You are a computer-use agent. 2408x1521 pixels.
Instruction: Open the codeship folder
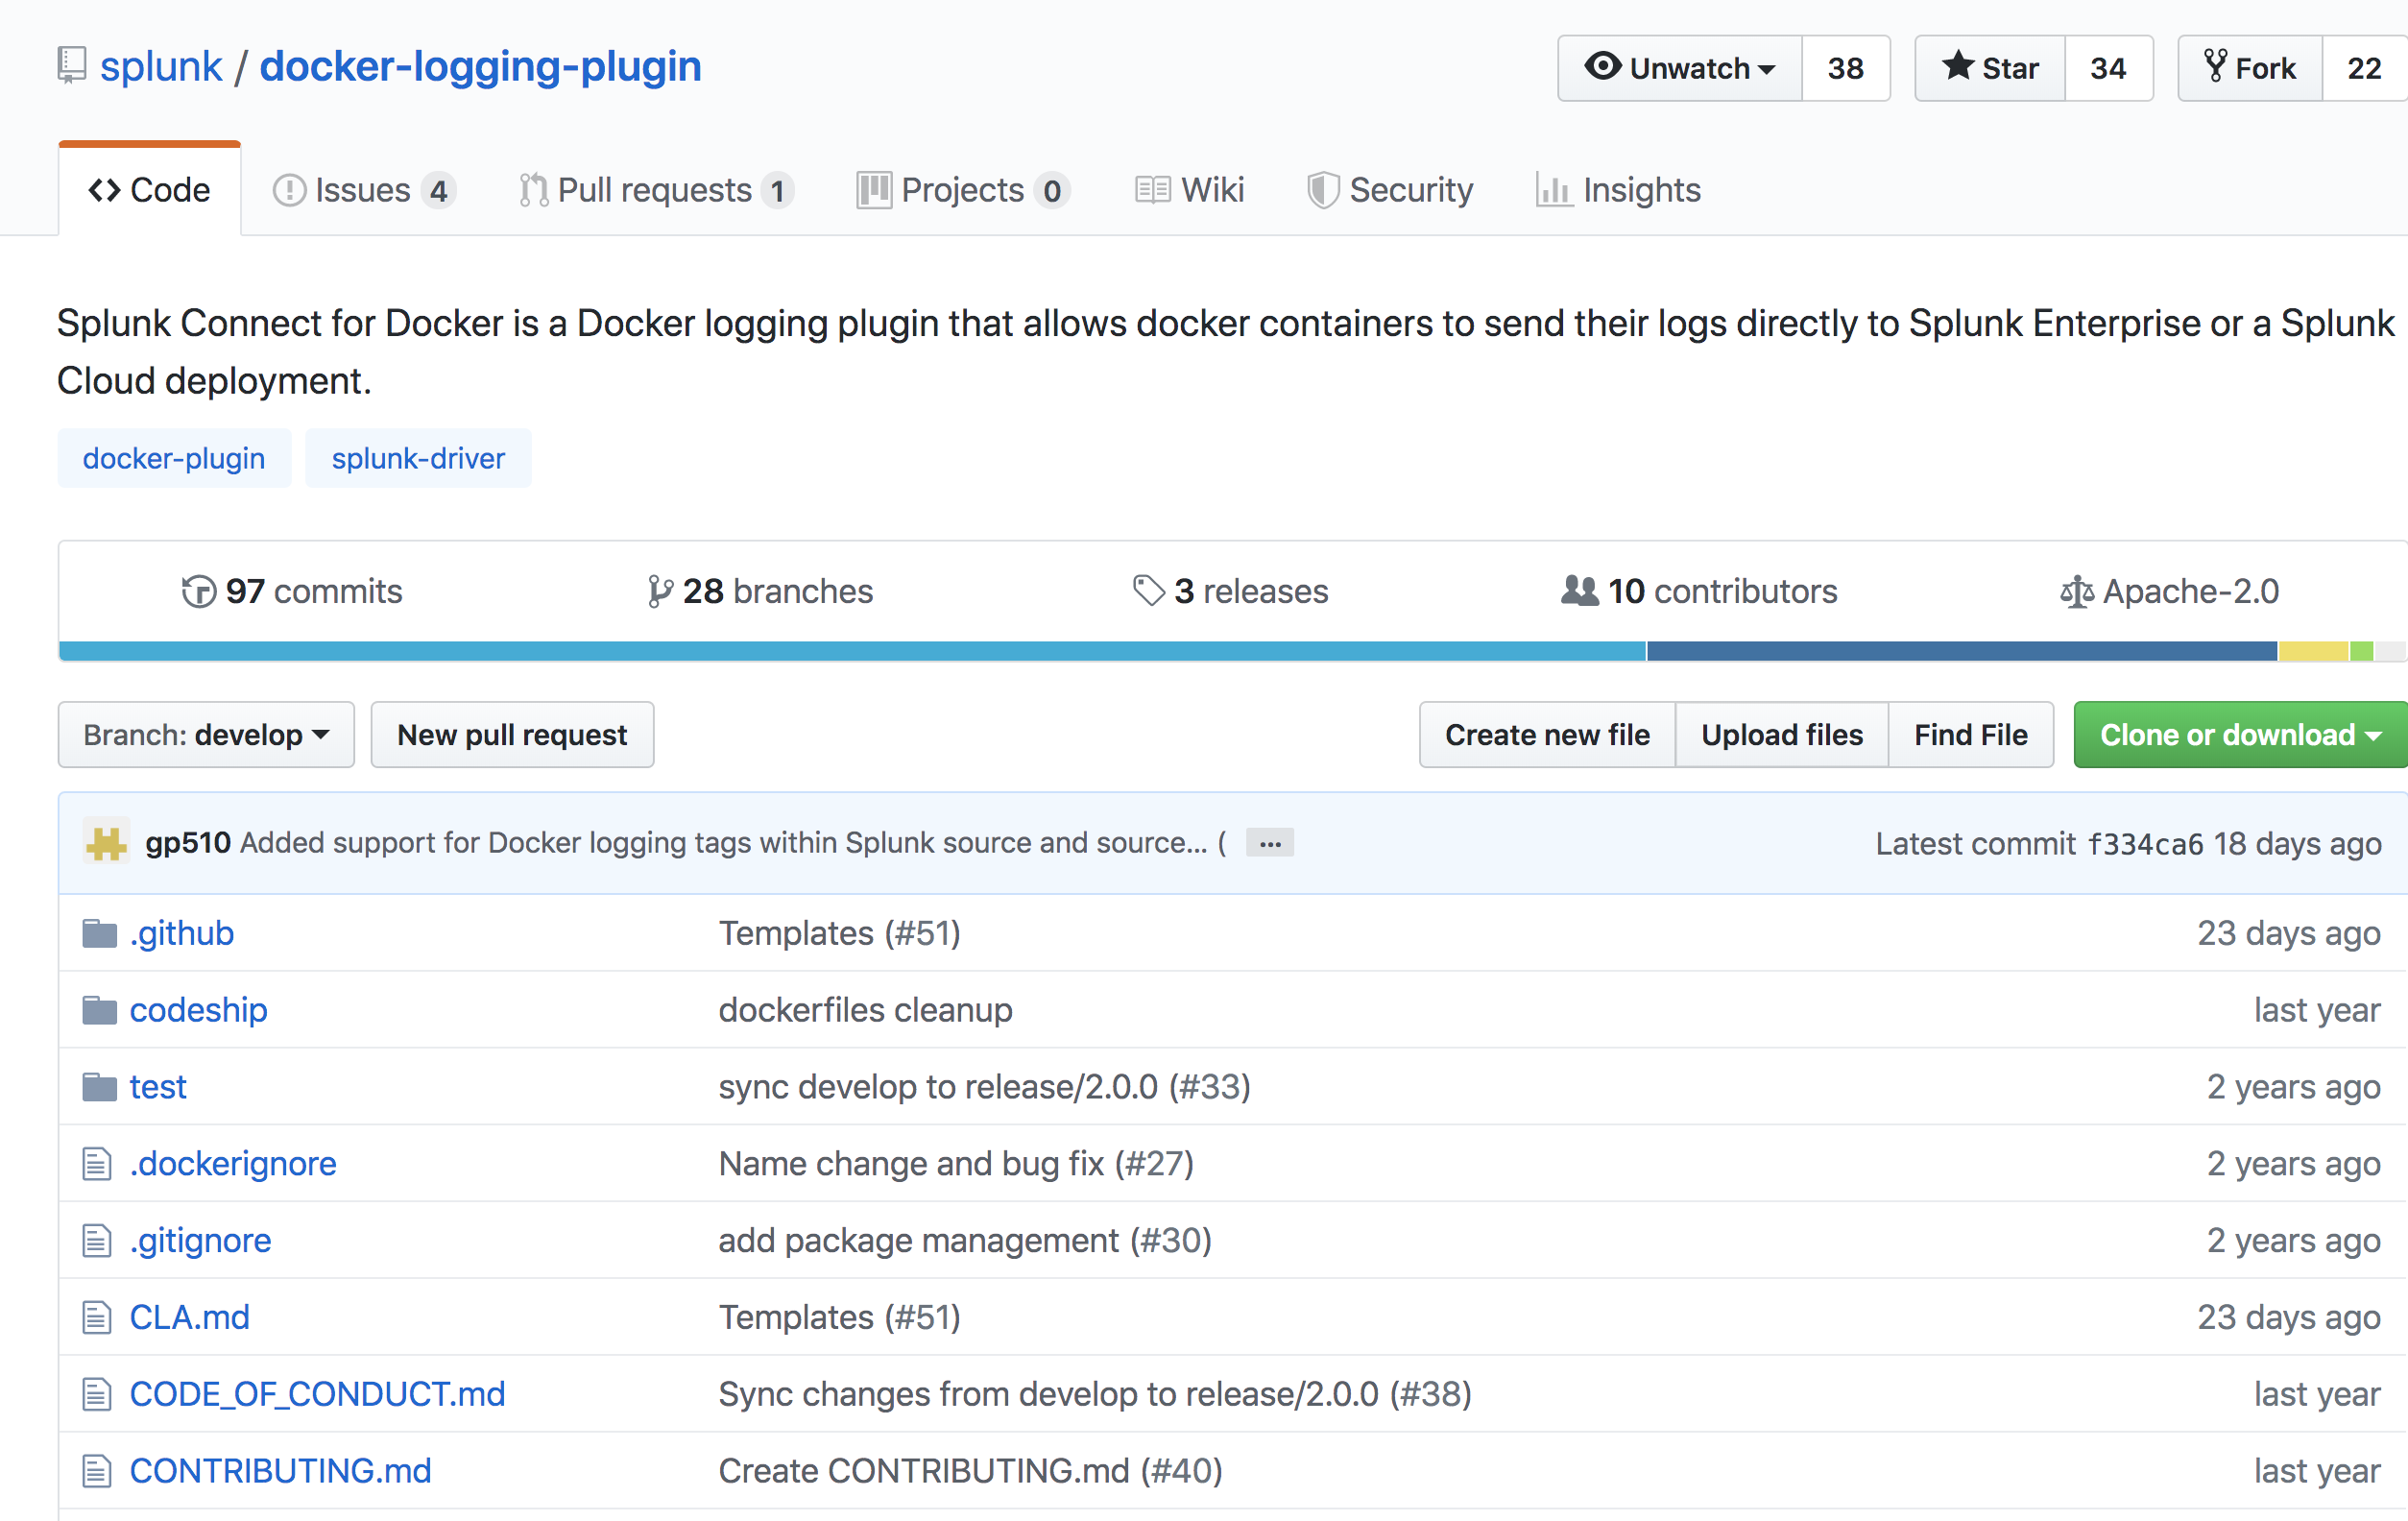tap(199, 1010)
